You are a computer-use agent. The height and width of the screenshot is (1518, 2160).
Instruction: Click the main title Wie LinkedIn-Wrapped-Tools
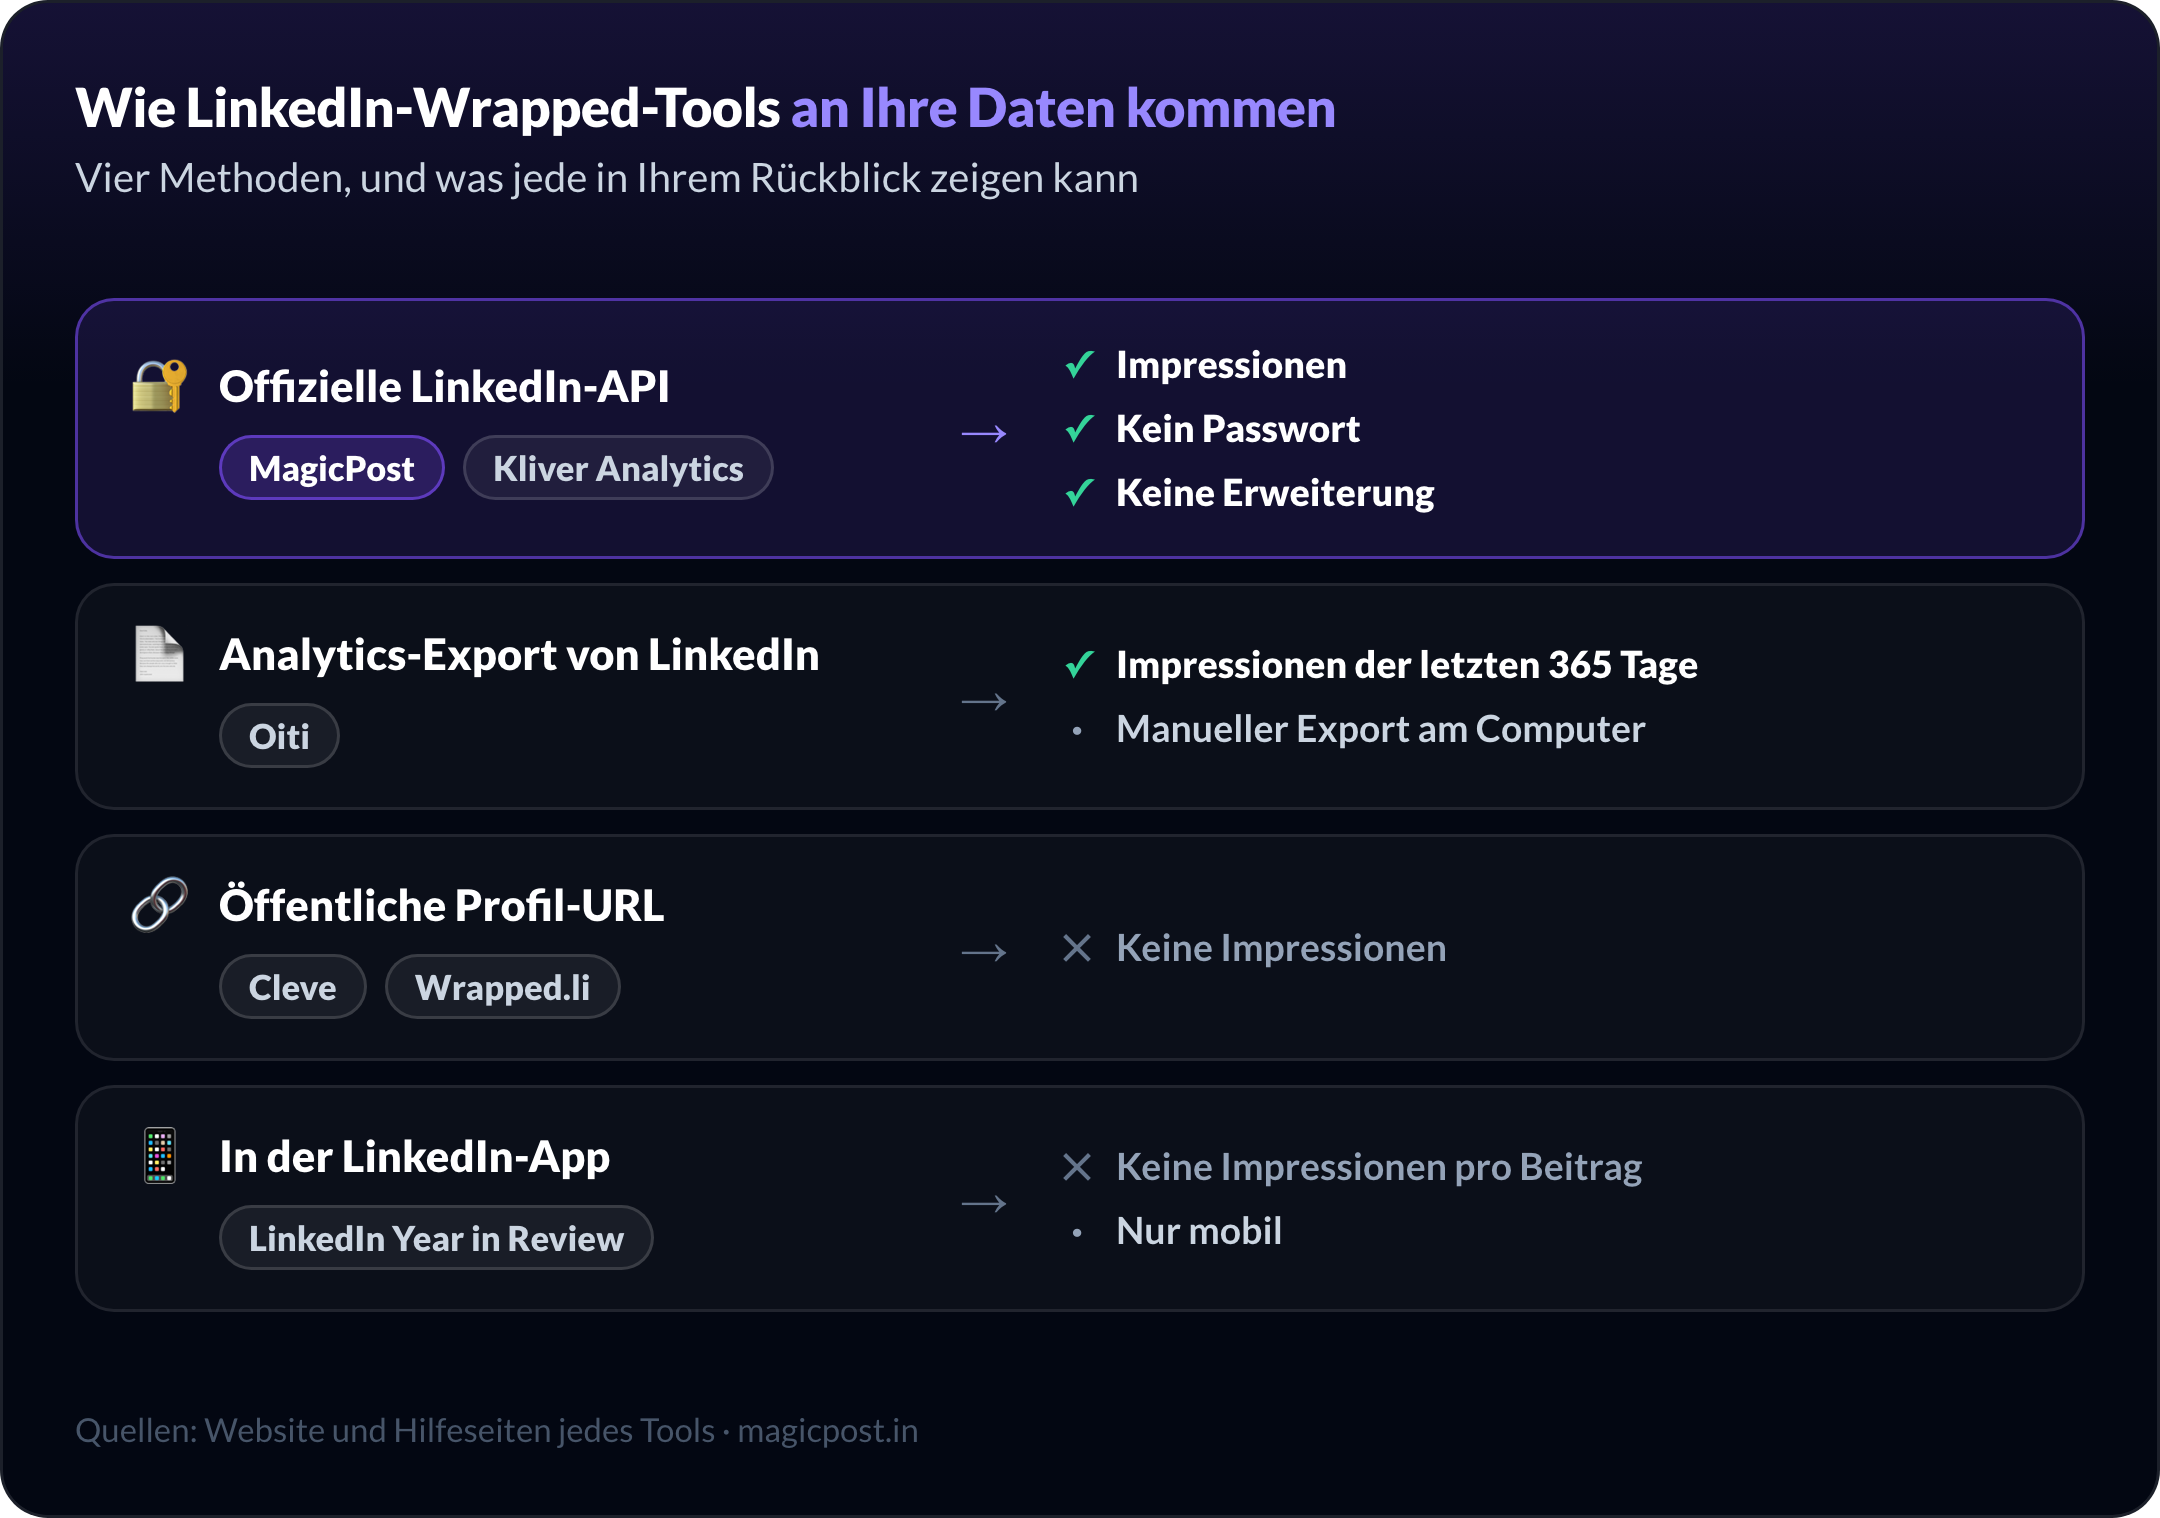427,109
